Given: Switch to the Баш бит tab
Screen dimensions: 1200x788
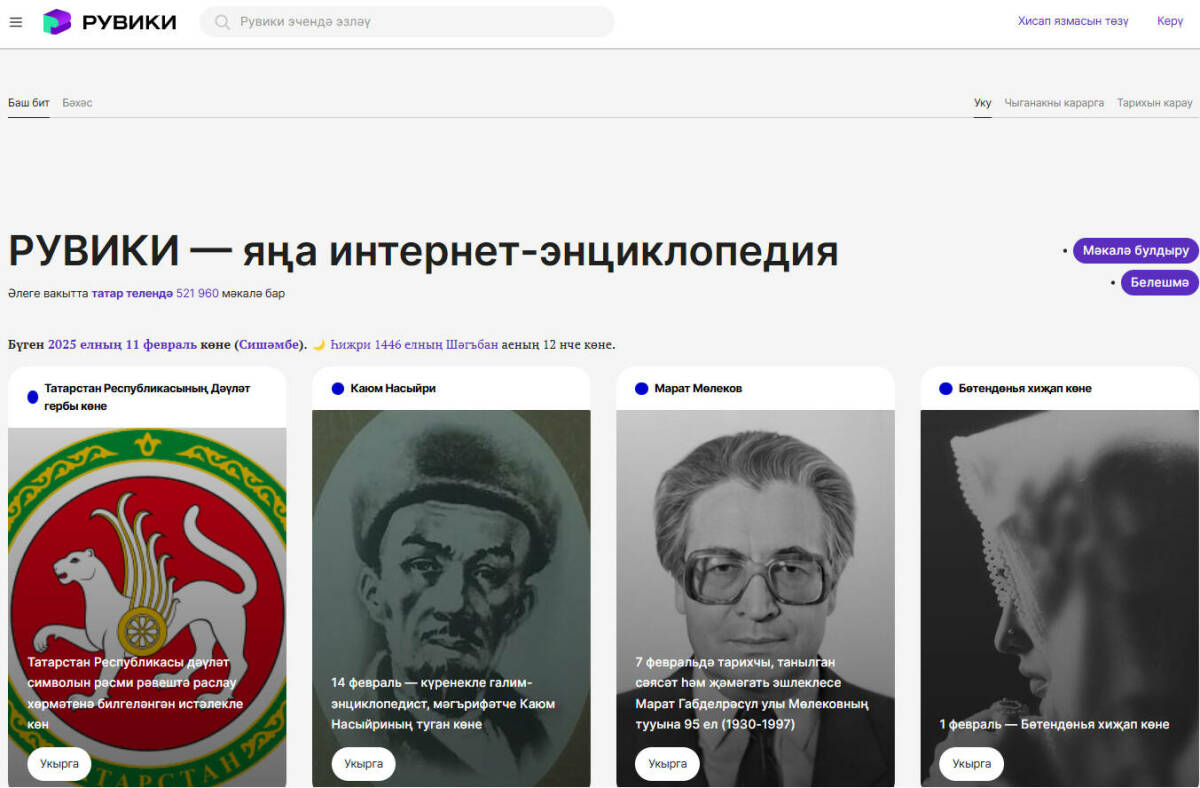Looking at the screenshot, I should click(29, 103).
